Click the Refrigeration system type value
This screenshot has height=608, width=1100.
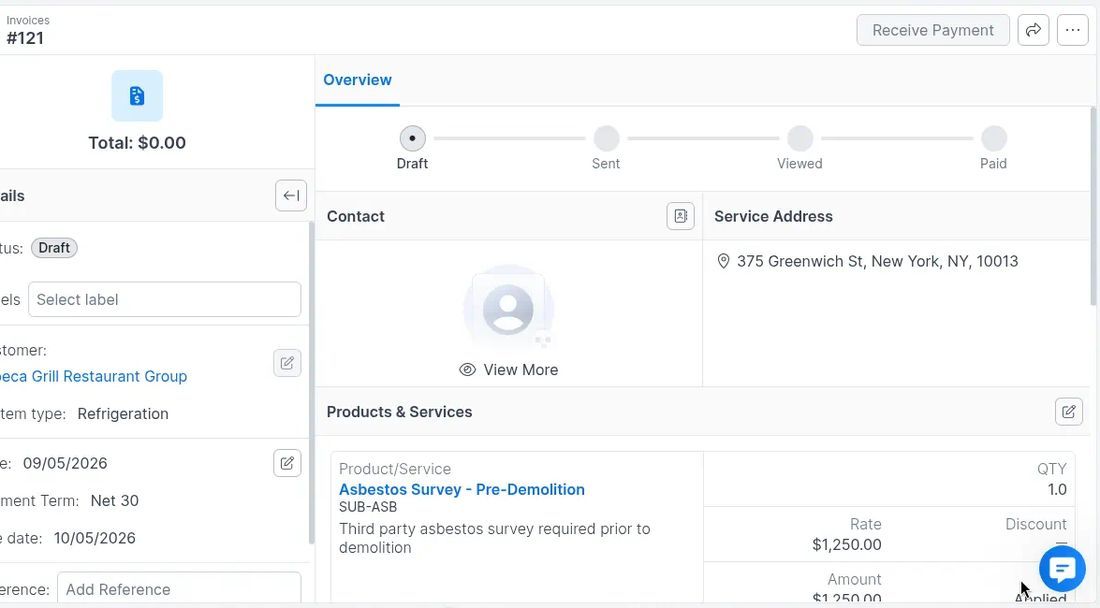pyautogui.click(x=123, y=414)
